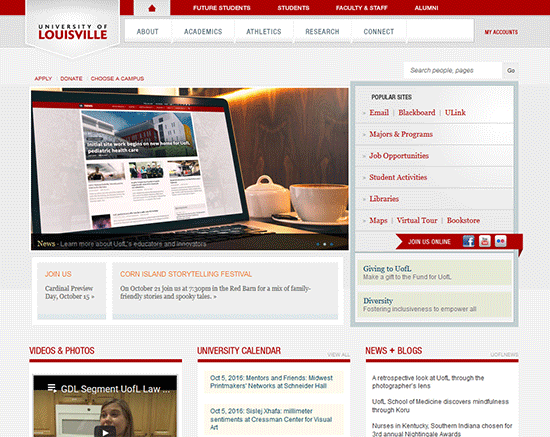Open the Flickr icon beside Join Us Online
Screen dimensions: 550x437
click(501, 241)
